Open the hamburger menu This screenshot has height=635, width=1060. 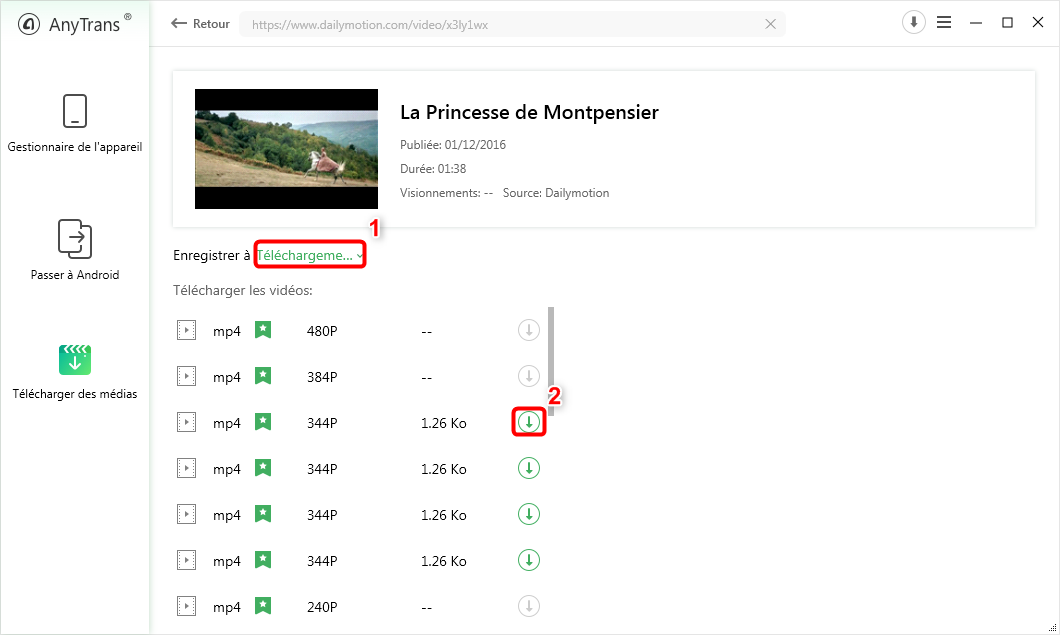coord(944,23)
